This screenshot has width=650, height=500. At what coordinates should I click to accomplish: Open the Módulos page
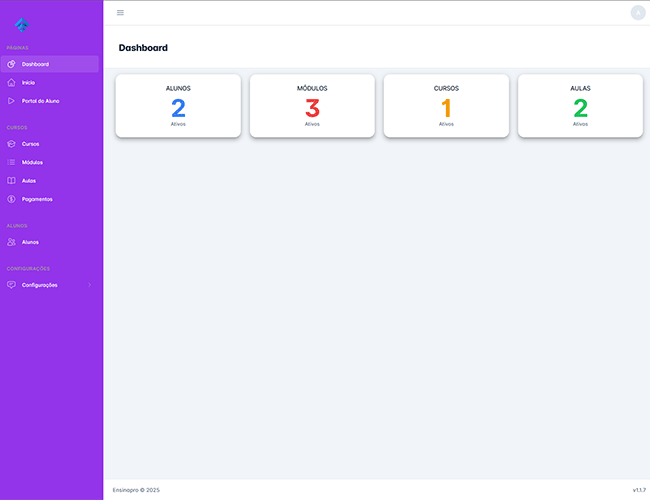point(50,162)
